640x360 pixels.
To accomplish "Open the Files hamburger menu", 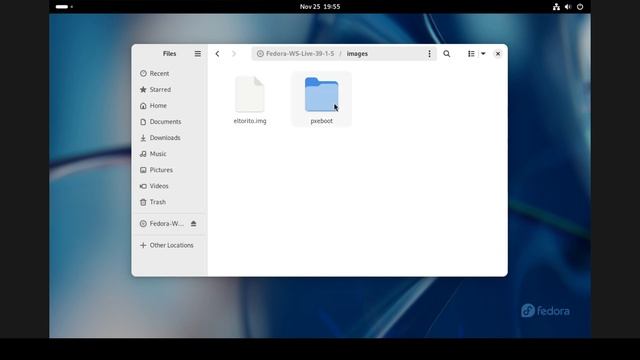I will [198, 53].
